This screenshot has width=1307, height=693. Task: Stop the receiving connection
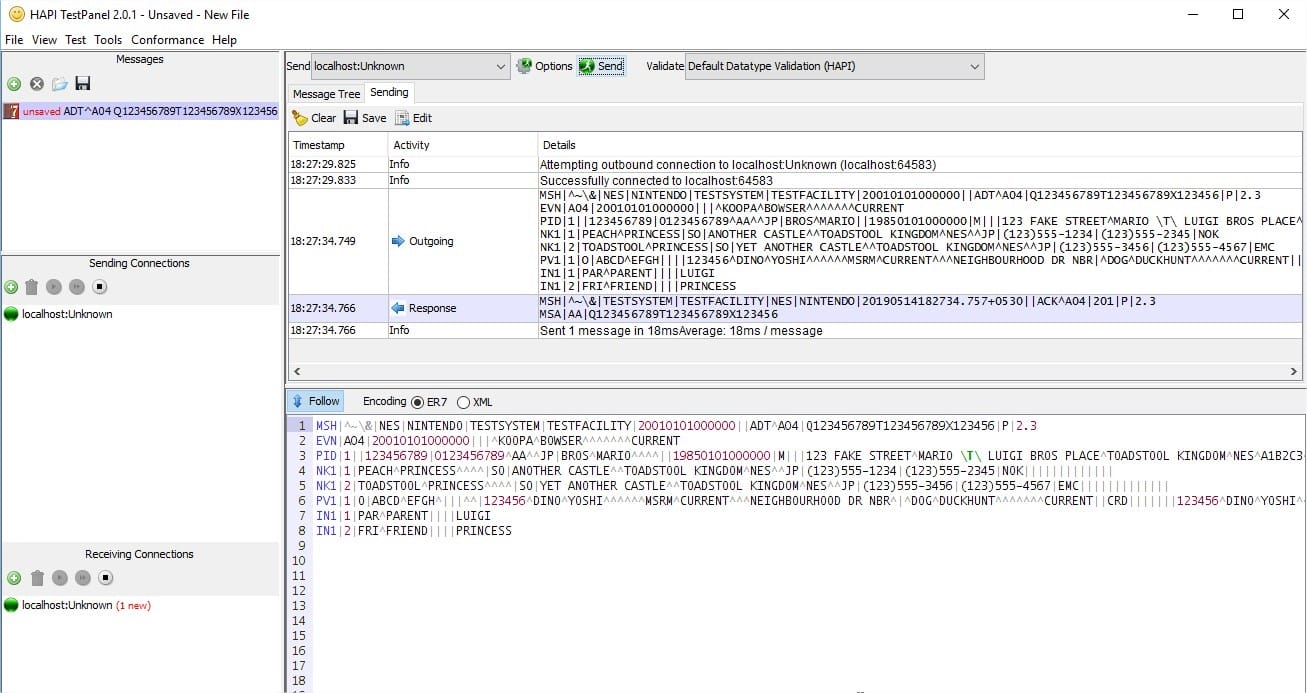point(106,578)
